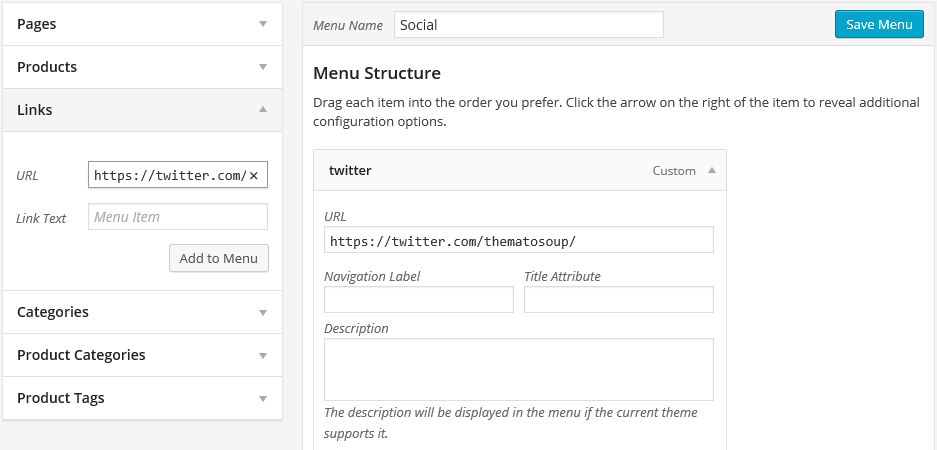Click the Navigation Label field

(x=419, y=299)
